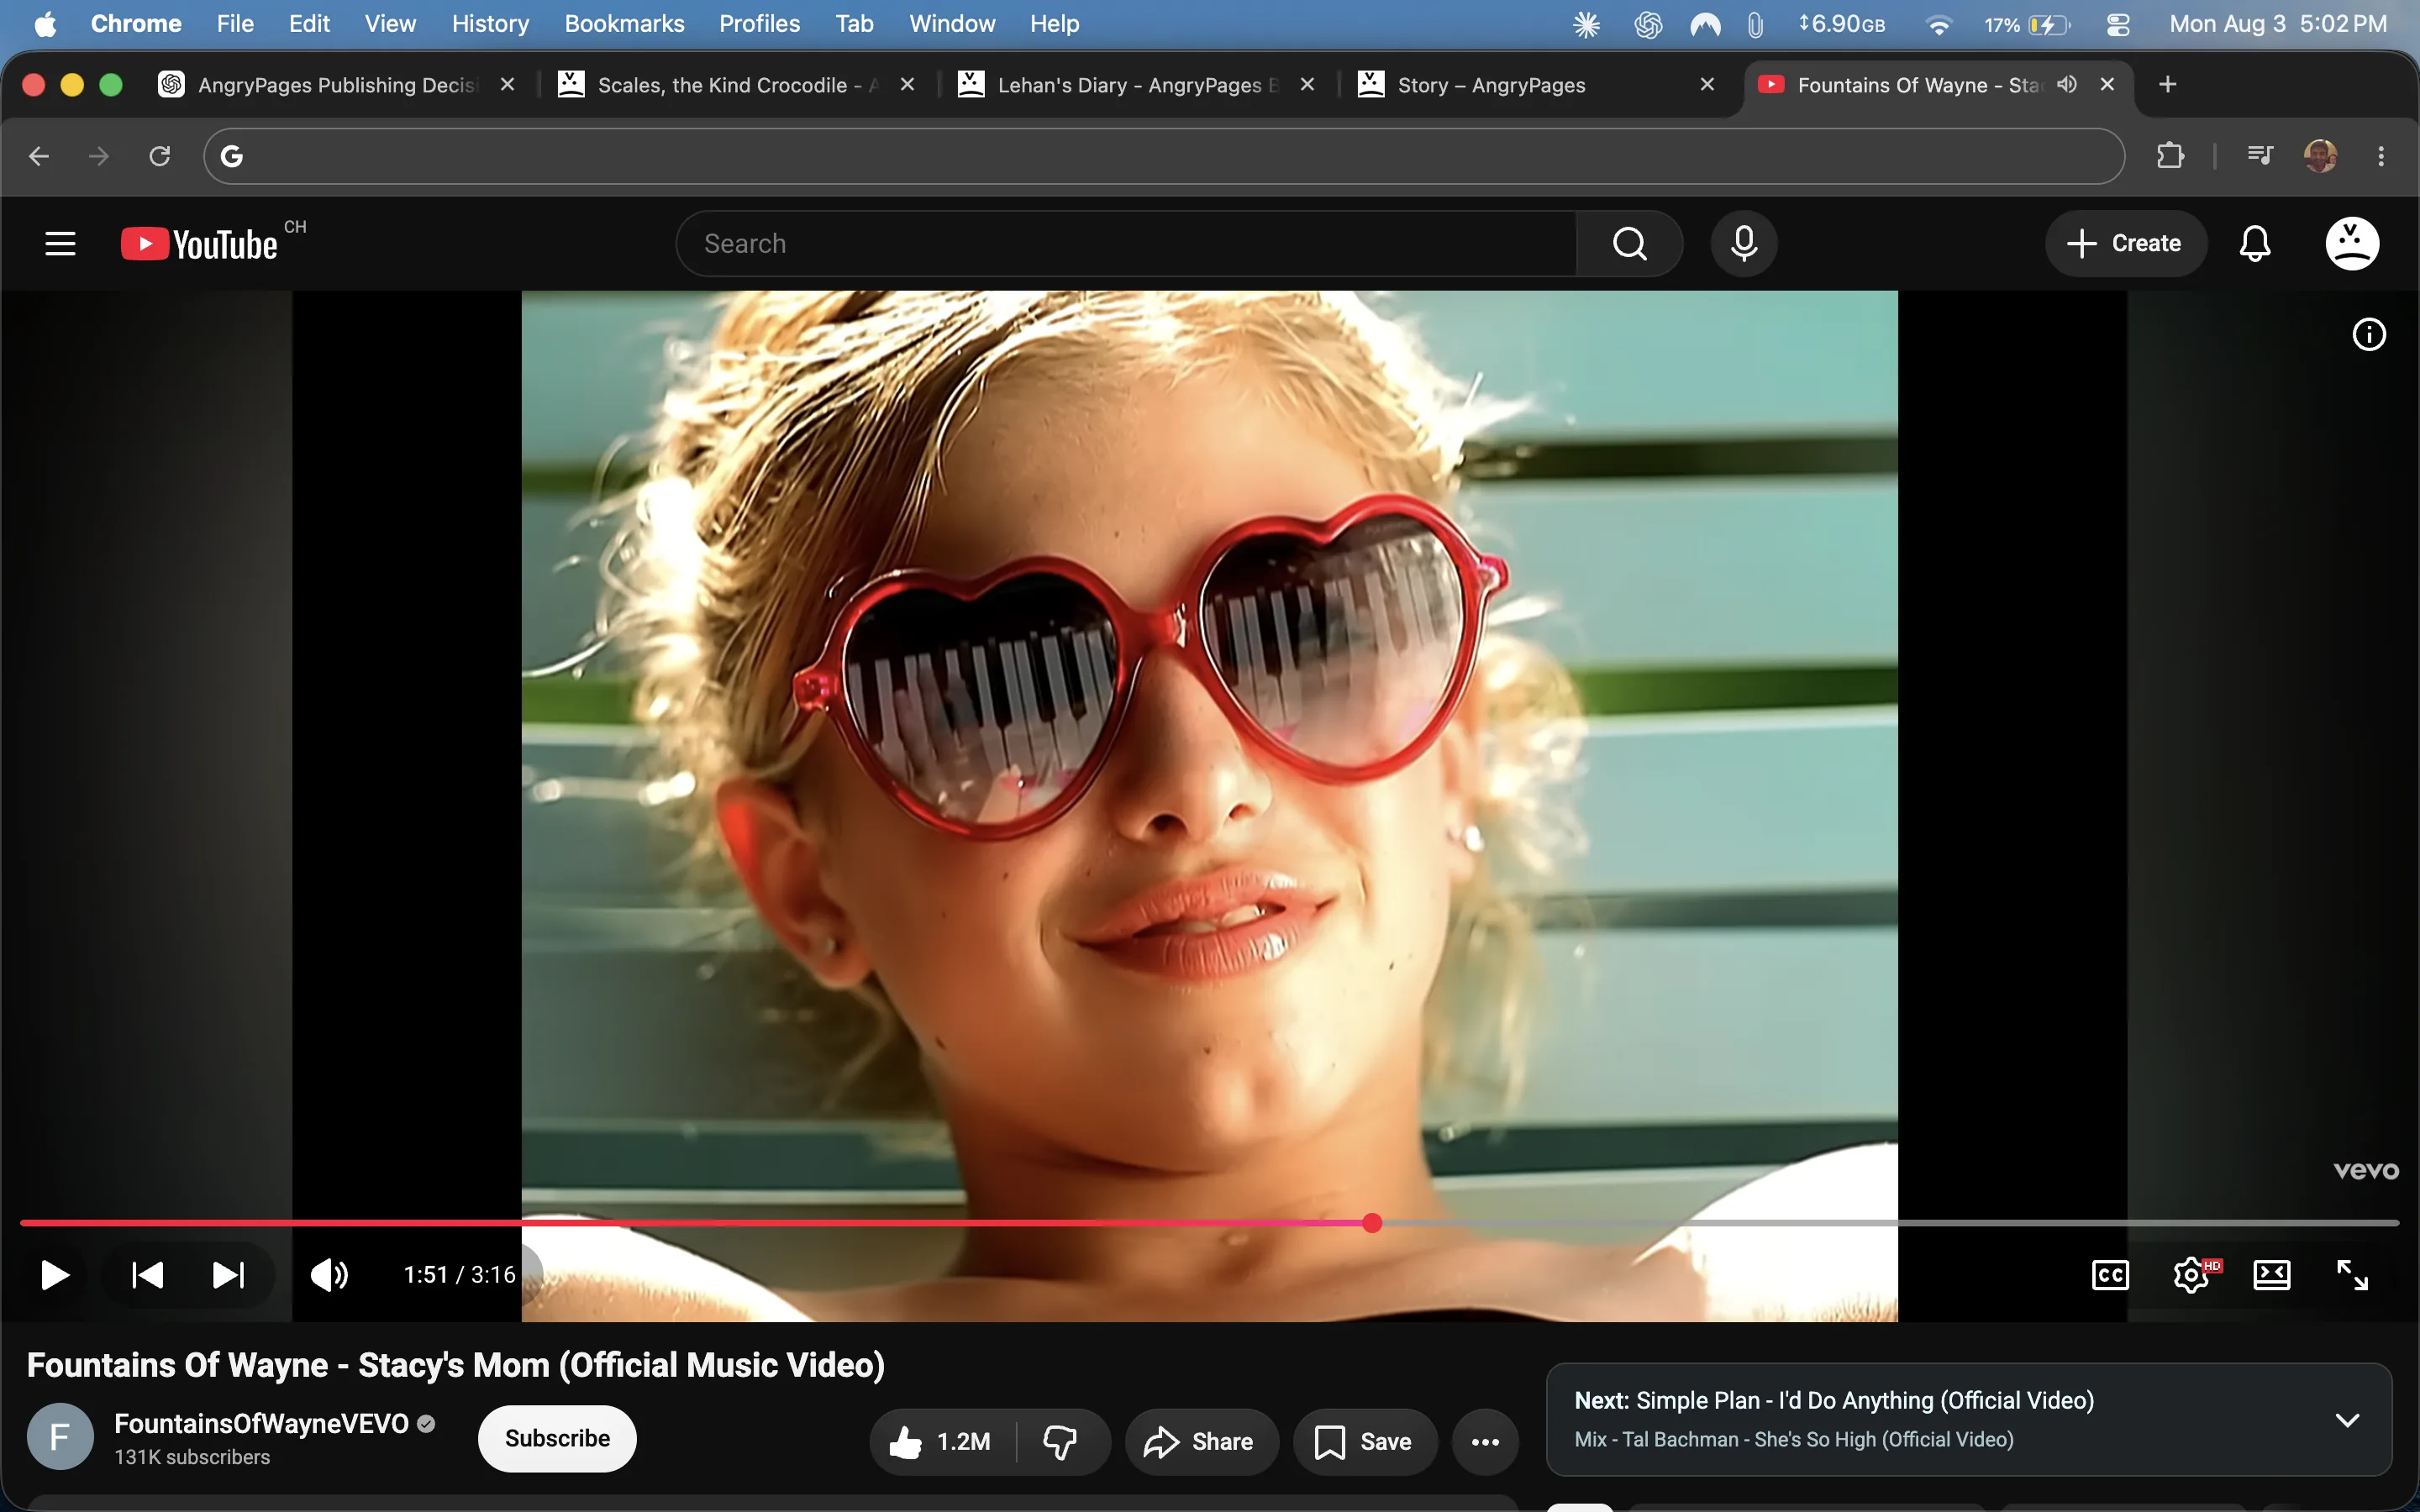Screen dimensions: 2420x1512
Task: Open the History menu
Action: [490, 24]
